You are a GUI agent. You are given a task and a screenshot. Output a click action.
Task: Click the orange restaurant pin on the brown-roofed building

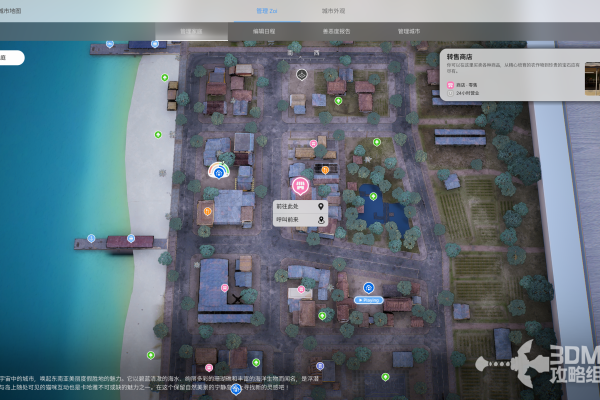point(207,211)
